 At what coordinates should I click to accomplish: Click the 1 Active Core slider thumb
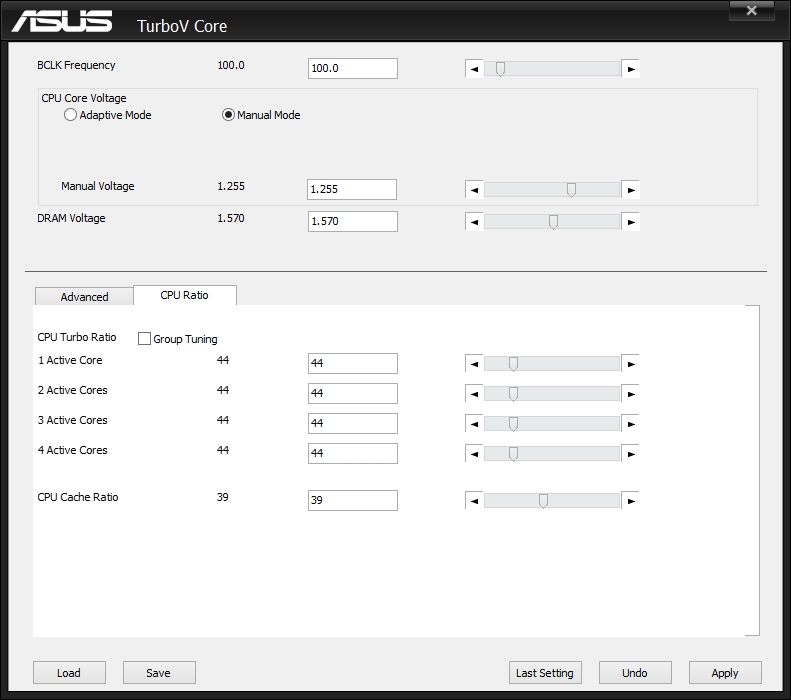click(513, 364)
